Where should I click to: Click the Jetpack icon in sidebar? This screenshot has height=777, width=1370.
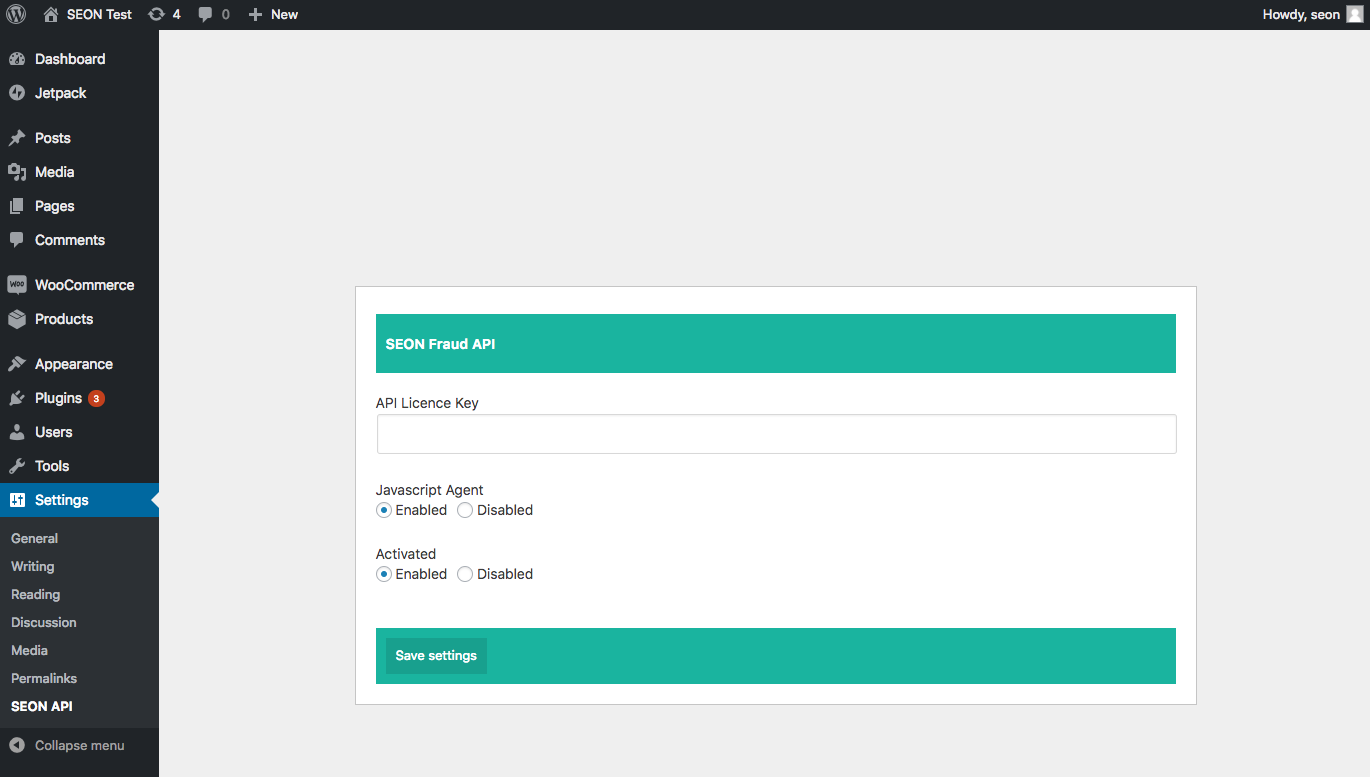click(17, 93)
